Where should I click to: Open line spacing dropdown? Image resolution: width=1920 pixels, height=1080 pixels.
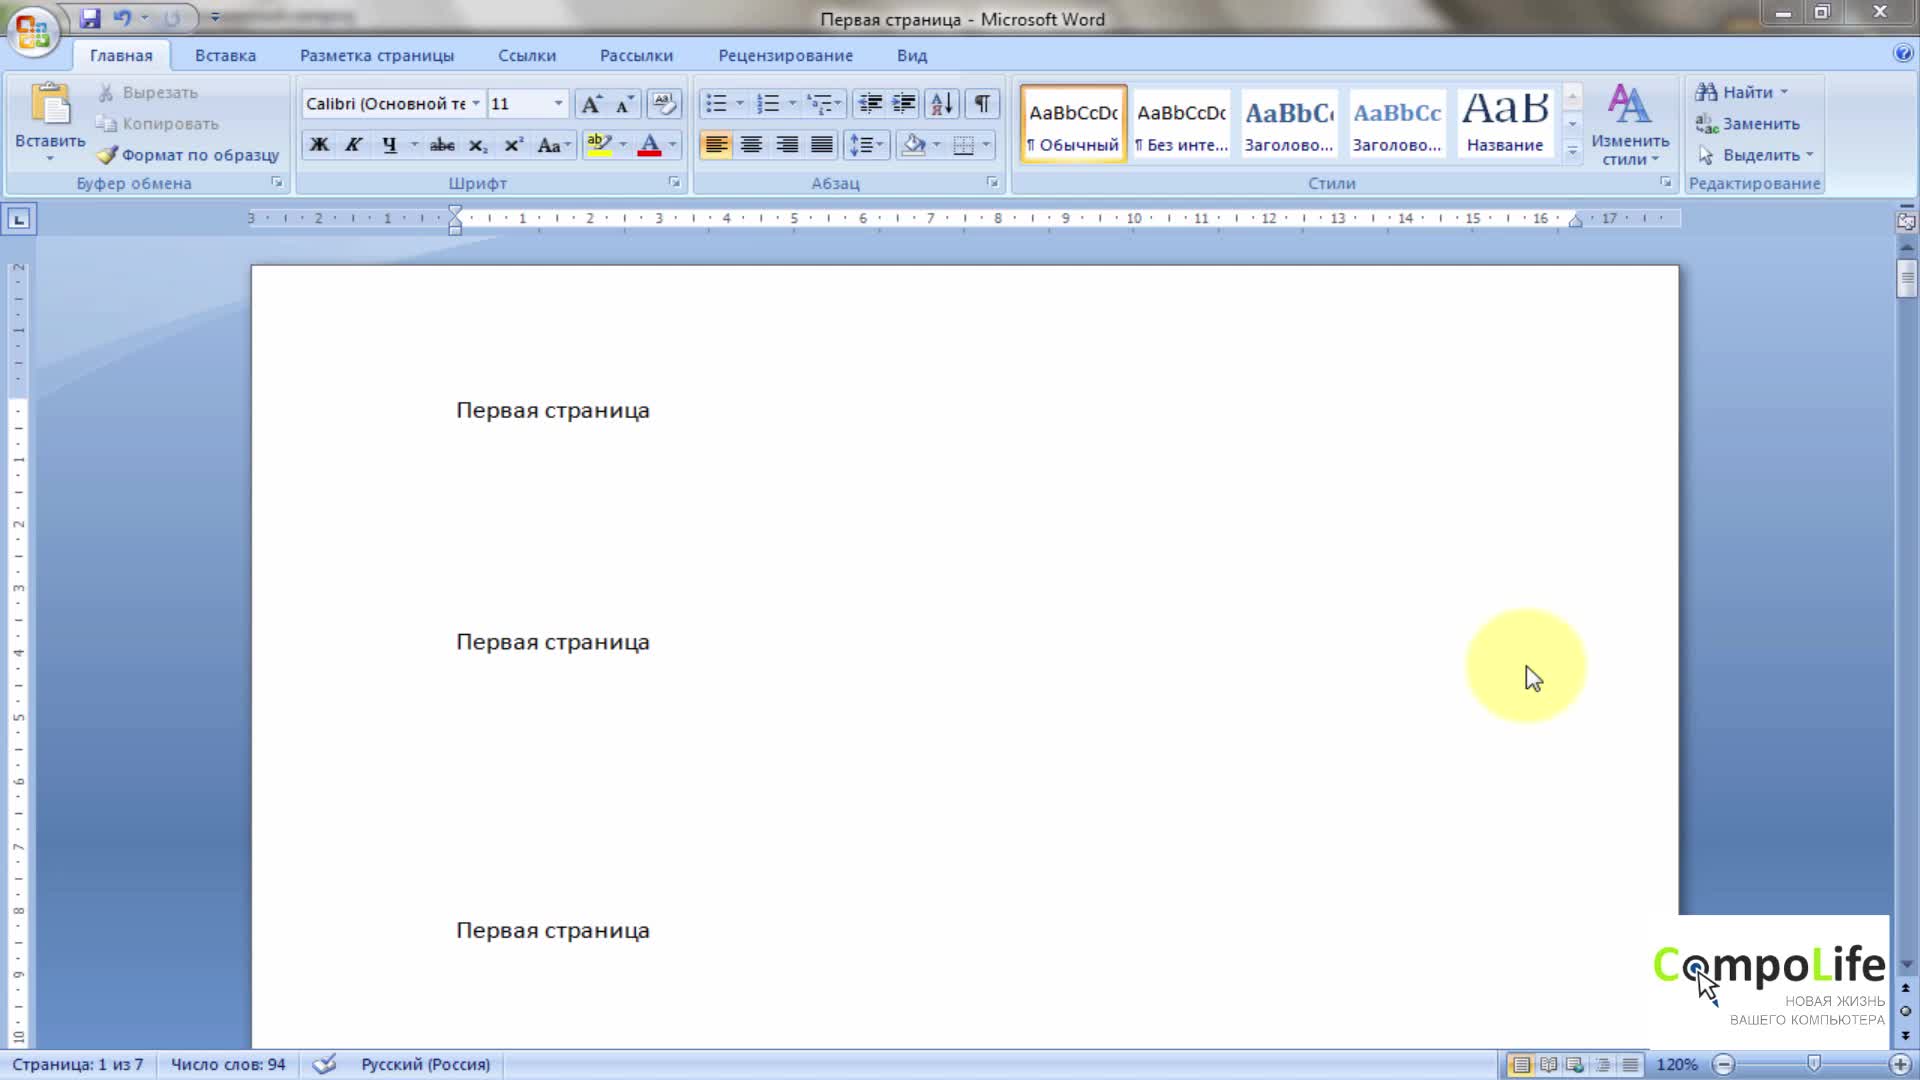point(866,145)
